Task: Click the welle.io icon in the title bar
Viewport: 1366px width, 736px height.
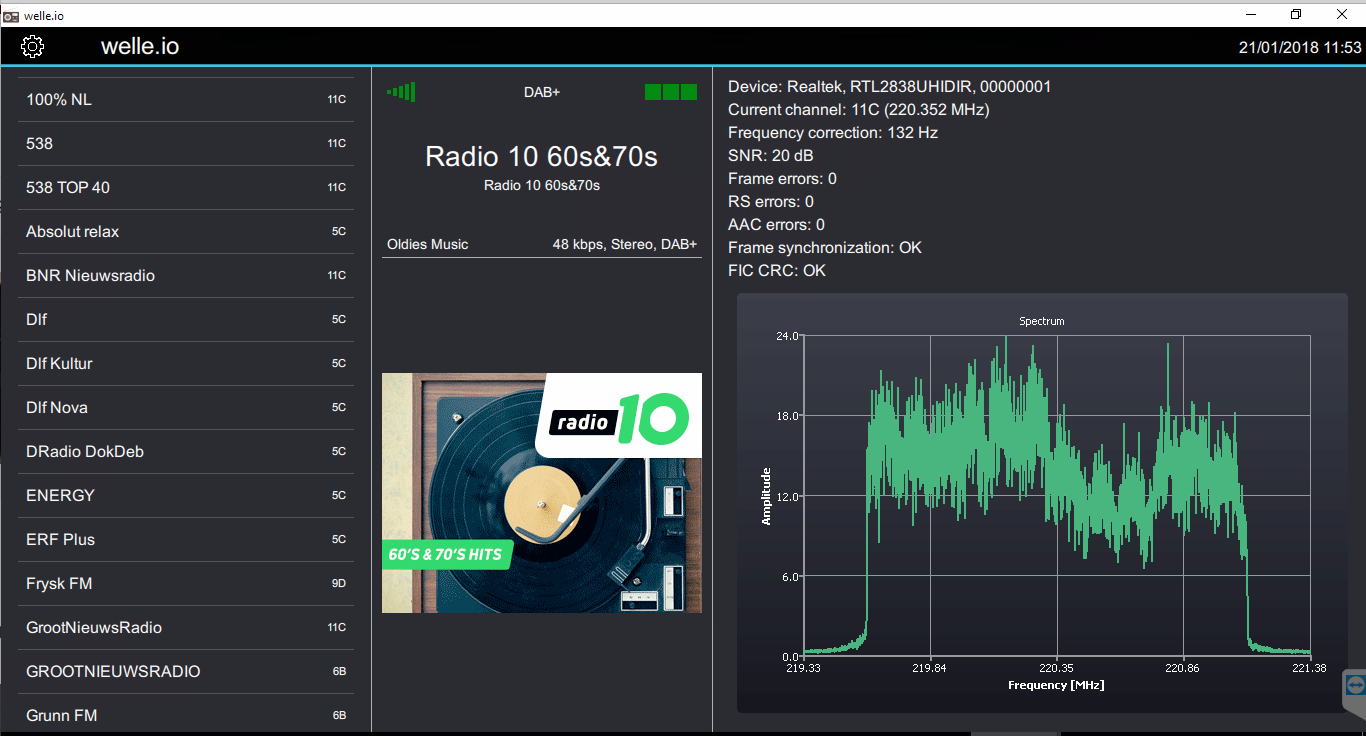Action: tap(12, 15)
